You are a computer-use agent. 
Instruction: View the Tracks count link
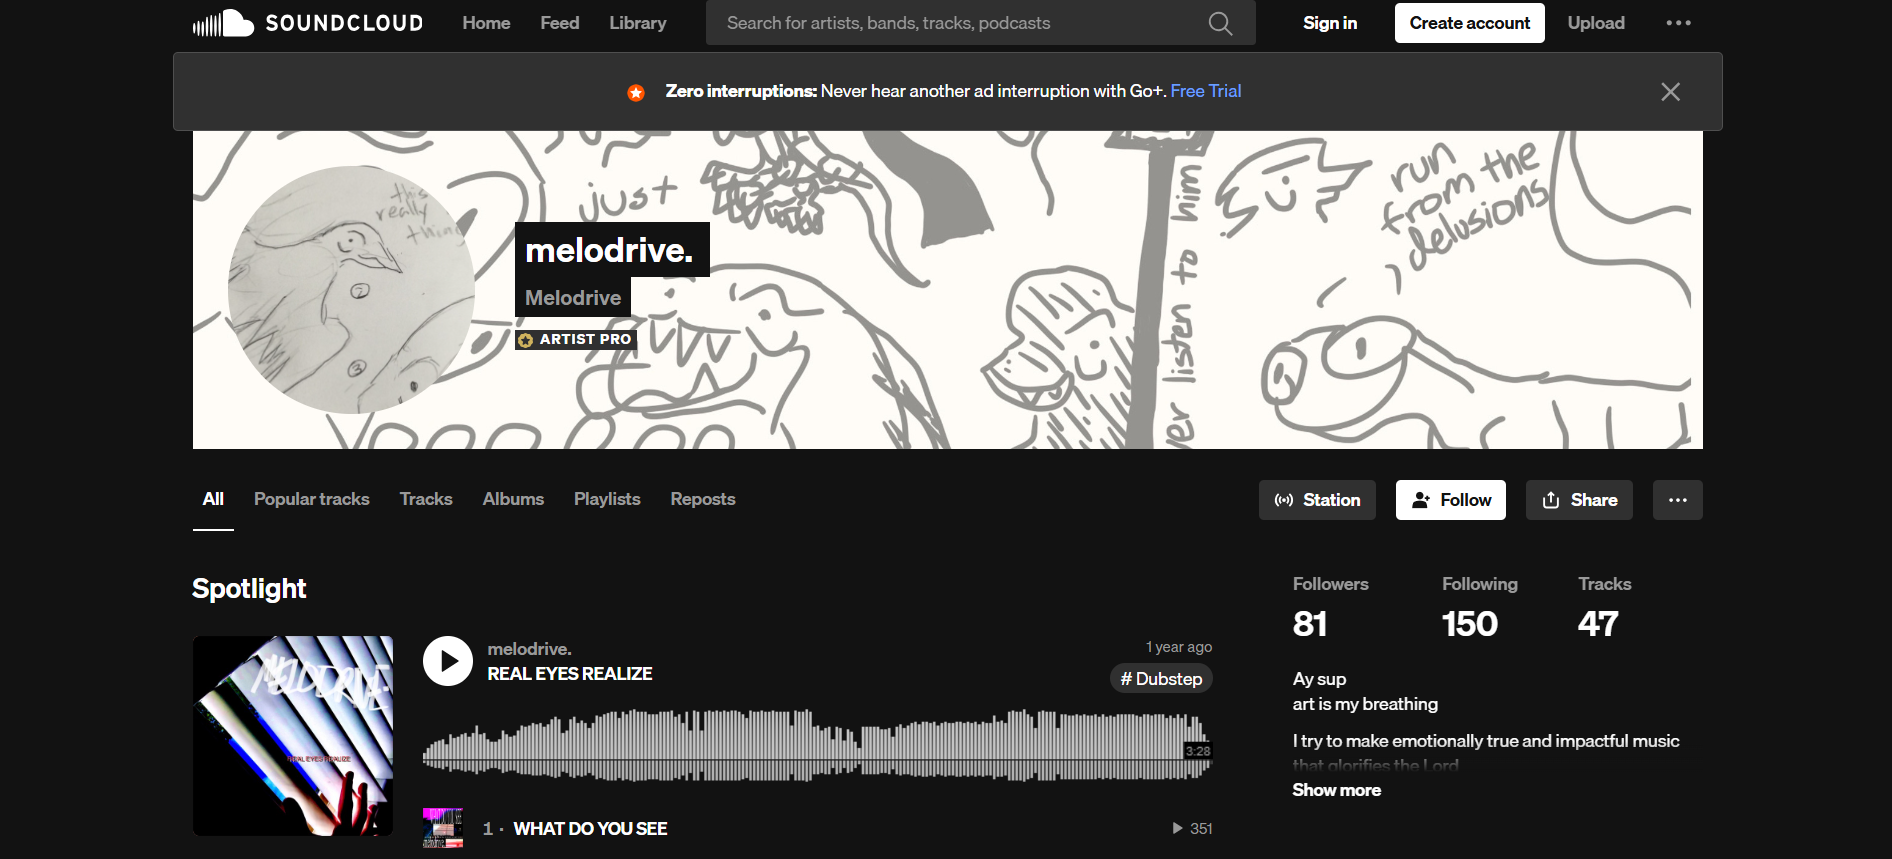[x=1604, y=608]
